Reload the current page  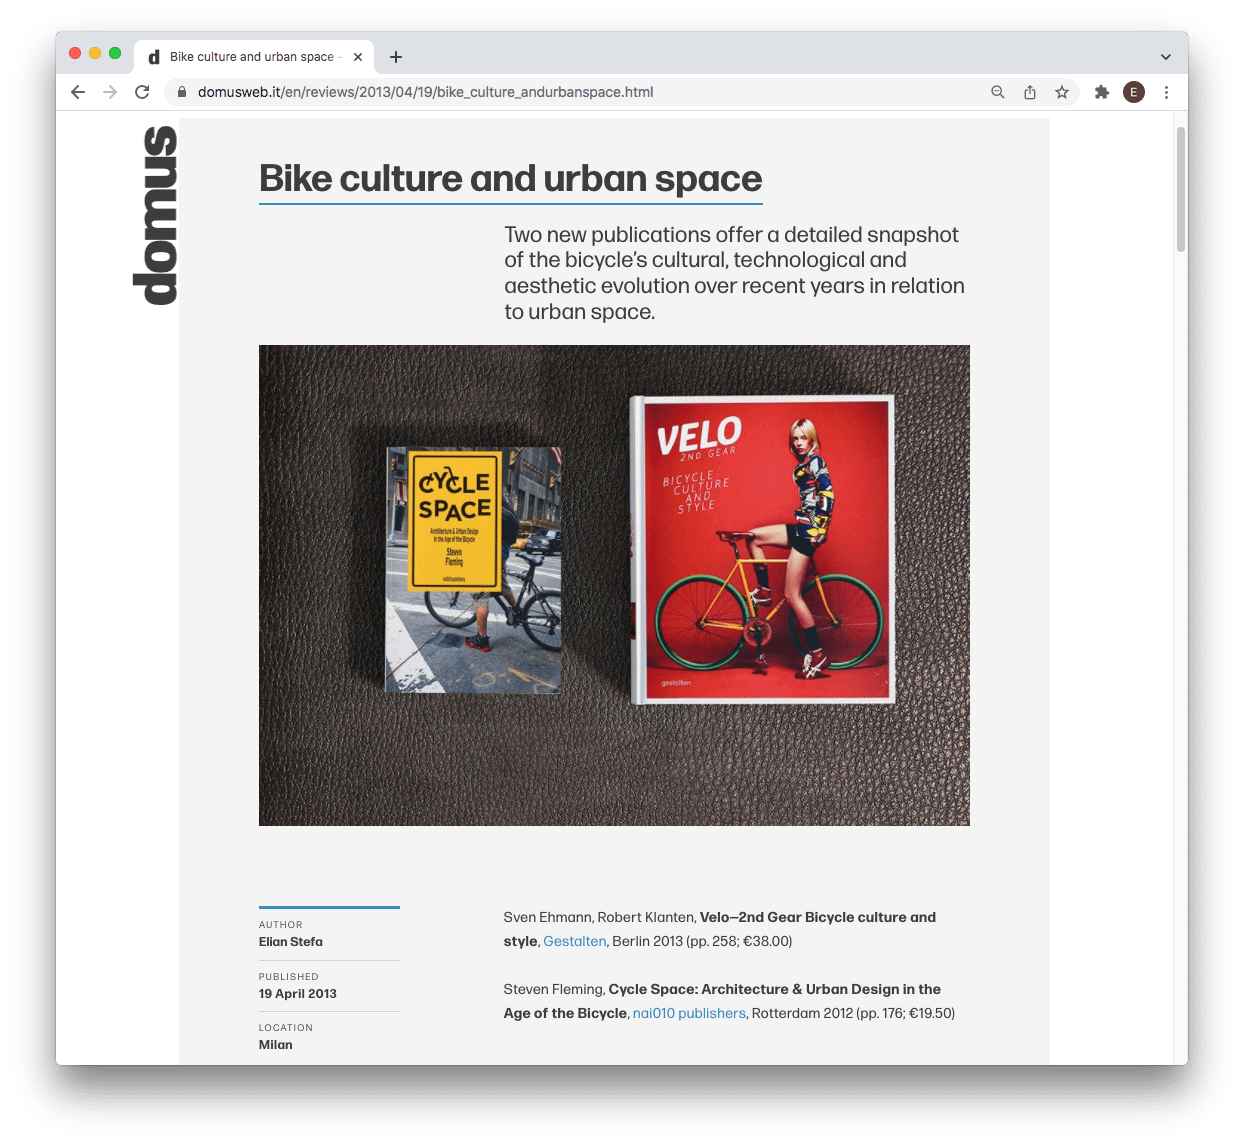142,92
